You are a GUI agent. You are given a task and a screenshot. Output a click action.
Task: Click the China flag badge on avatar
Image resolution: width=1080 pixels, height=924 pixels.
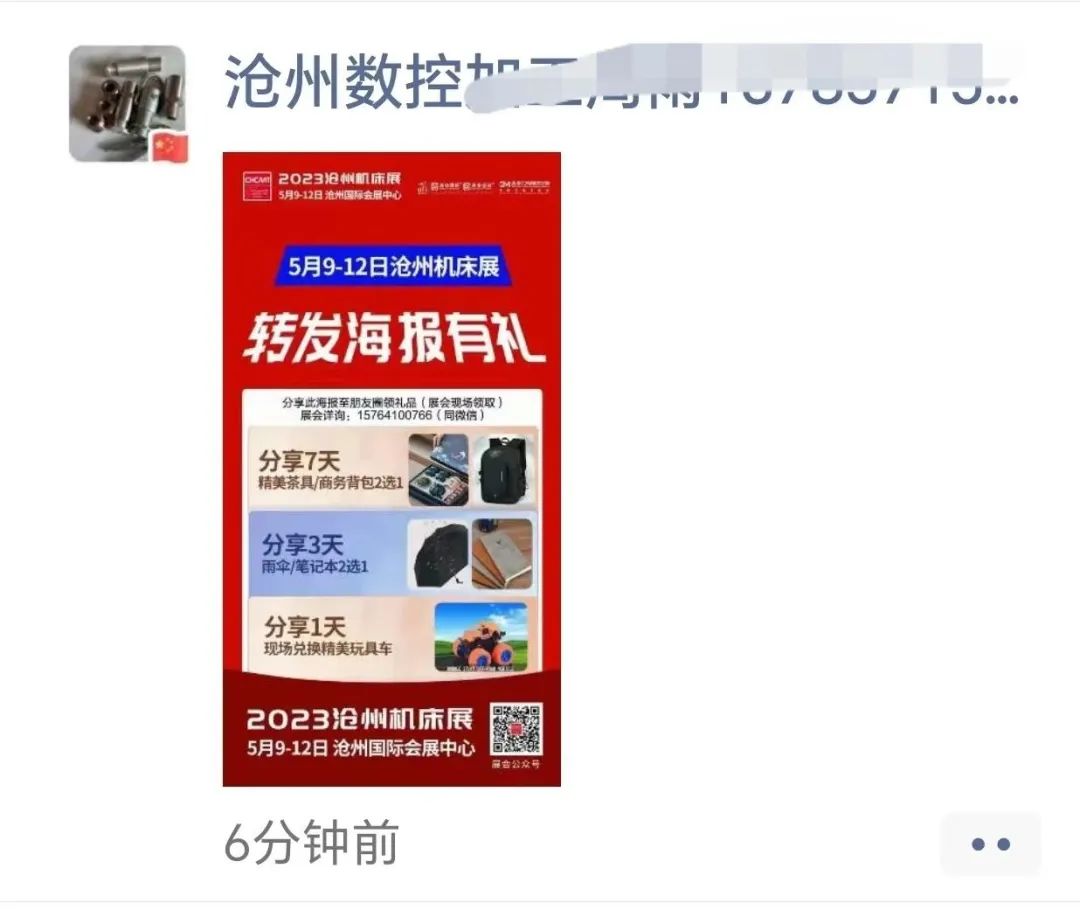(x=170, y=147)
